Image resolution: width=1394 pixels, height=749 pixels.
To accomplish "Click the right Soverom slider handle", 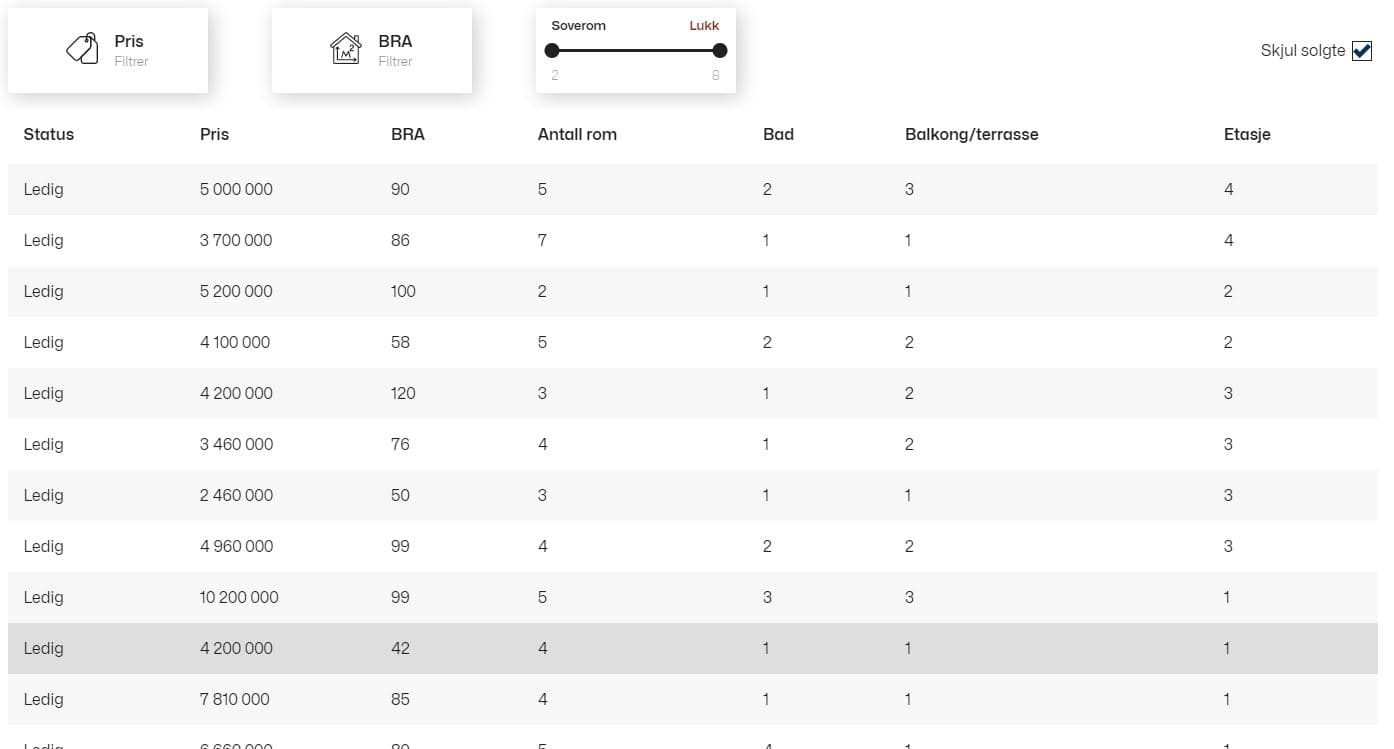I will pos(720,50).
